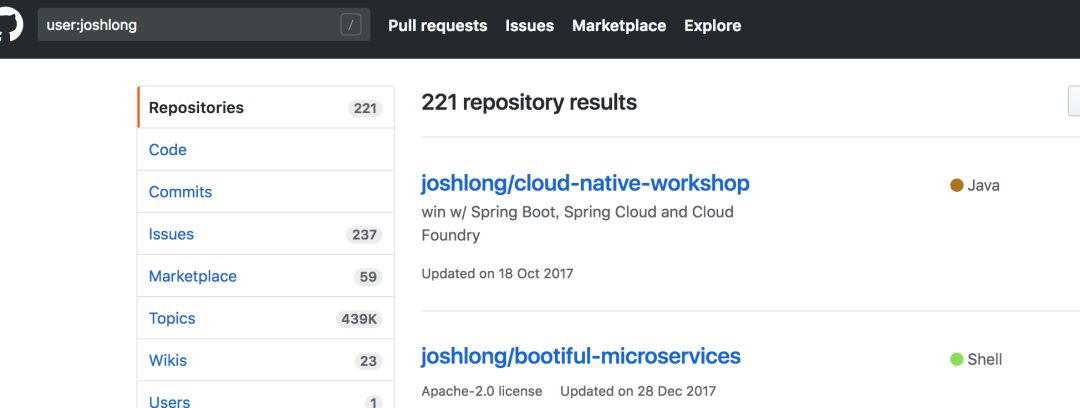Open Marketplace in the header bar
The width and height of the screenshot is (1080, 408).
click(618, 26)
